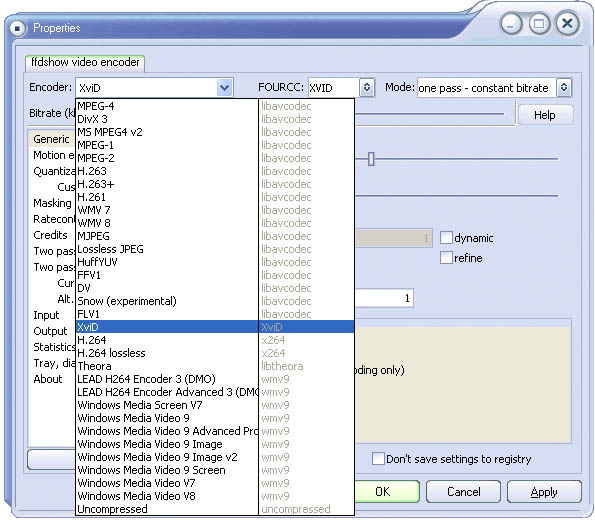This screenshot has height=520, width=595.
Task: Select MPEG-4 in the encoder list
Action: (215, 106)
